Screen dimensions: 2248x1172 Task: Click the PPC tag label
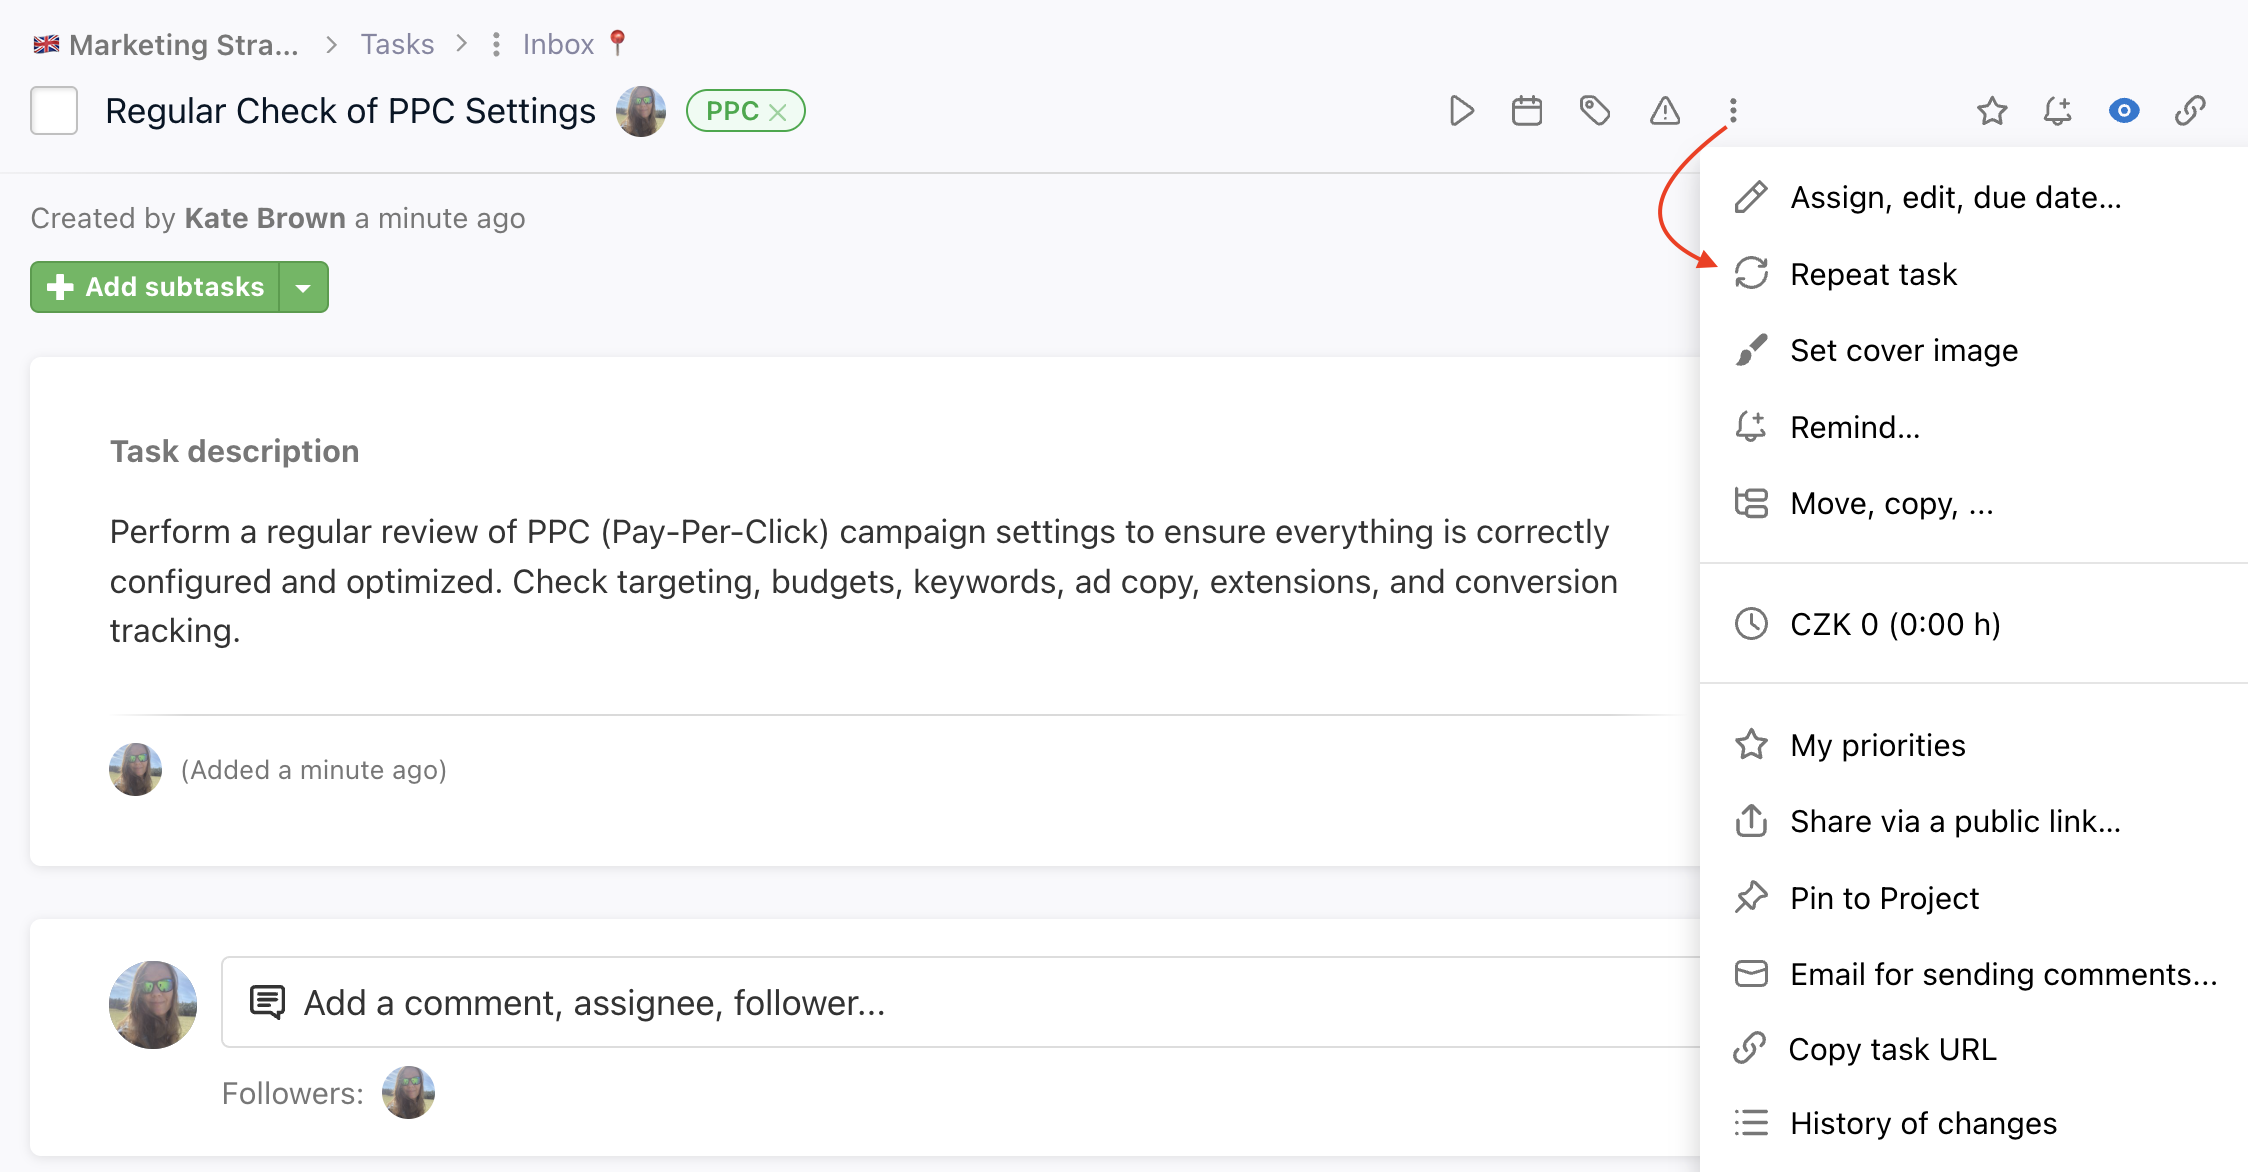732,111
